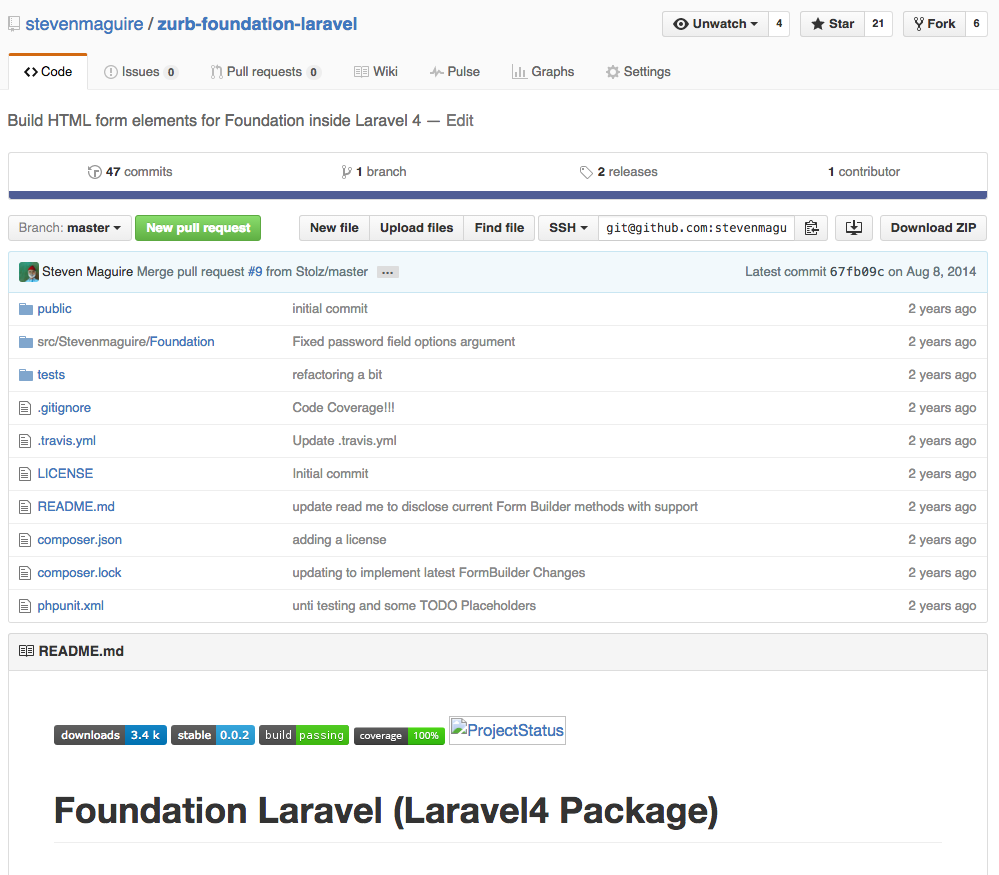The image size is (999, 875).
Task: Click the stargazers count 21
Action: 878,24
